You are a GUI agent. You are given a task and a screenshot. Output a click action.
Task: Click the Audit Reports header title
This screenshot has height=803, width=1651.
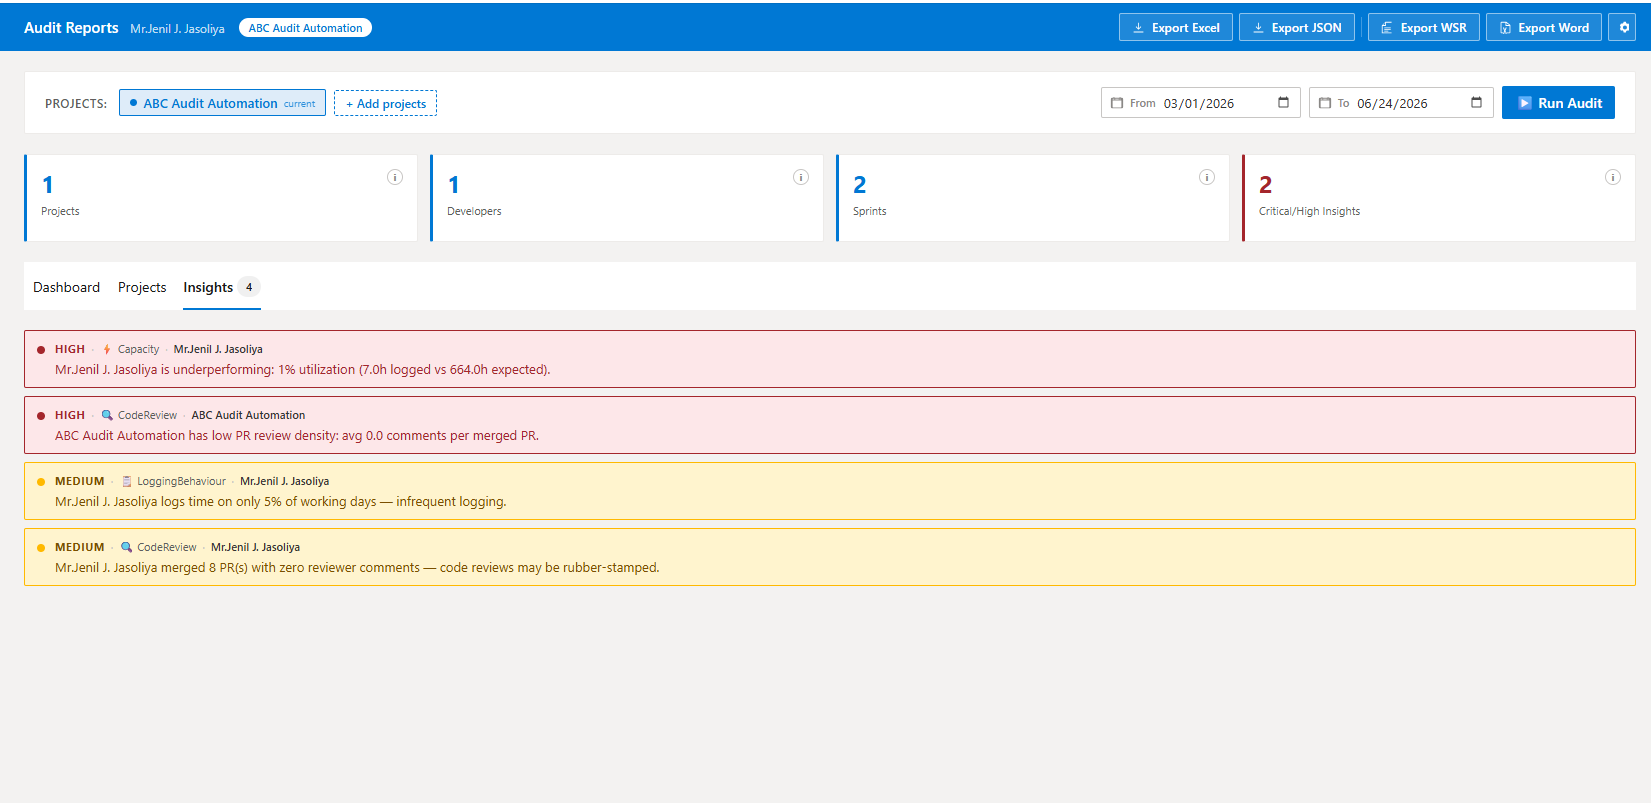pyautogui.click(x=71, y=28)
